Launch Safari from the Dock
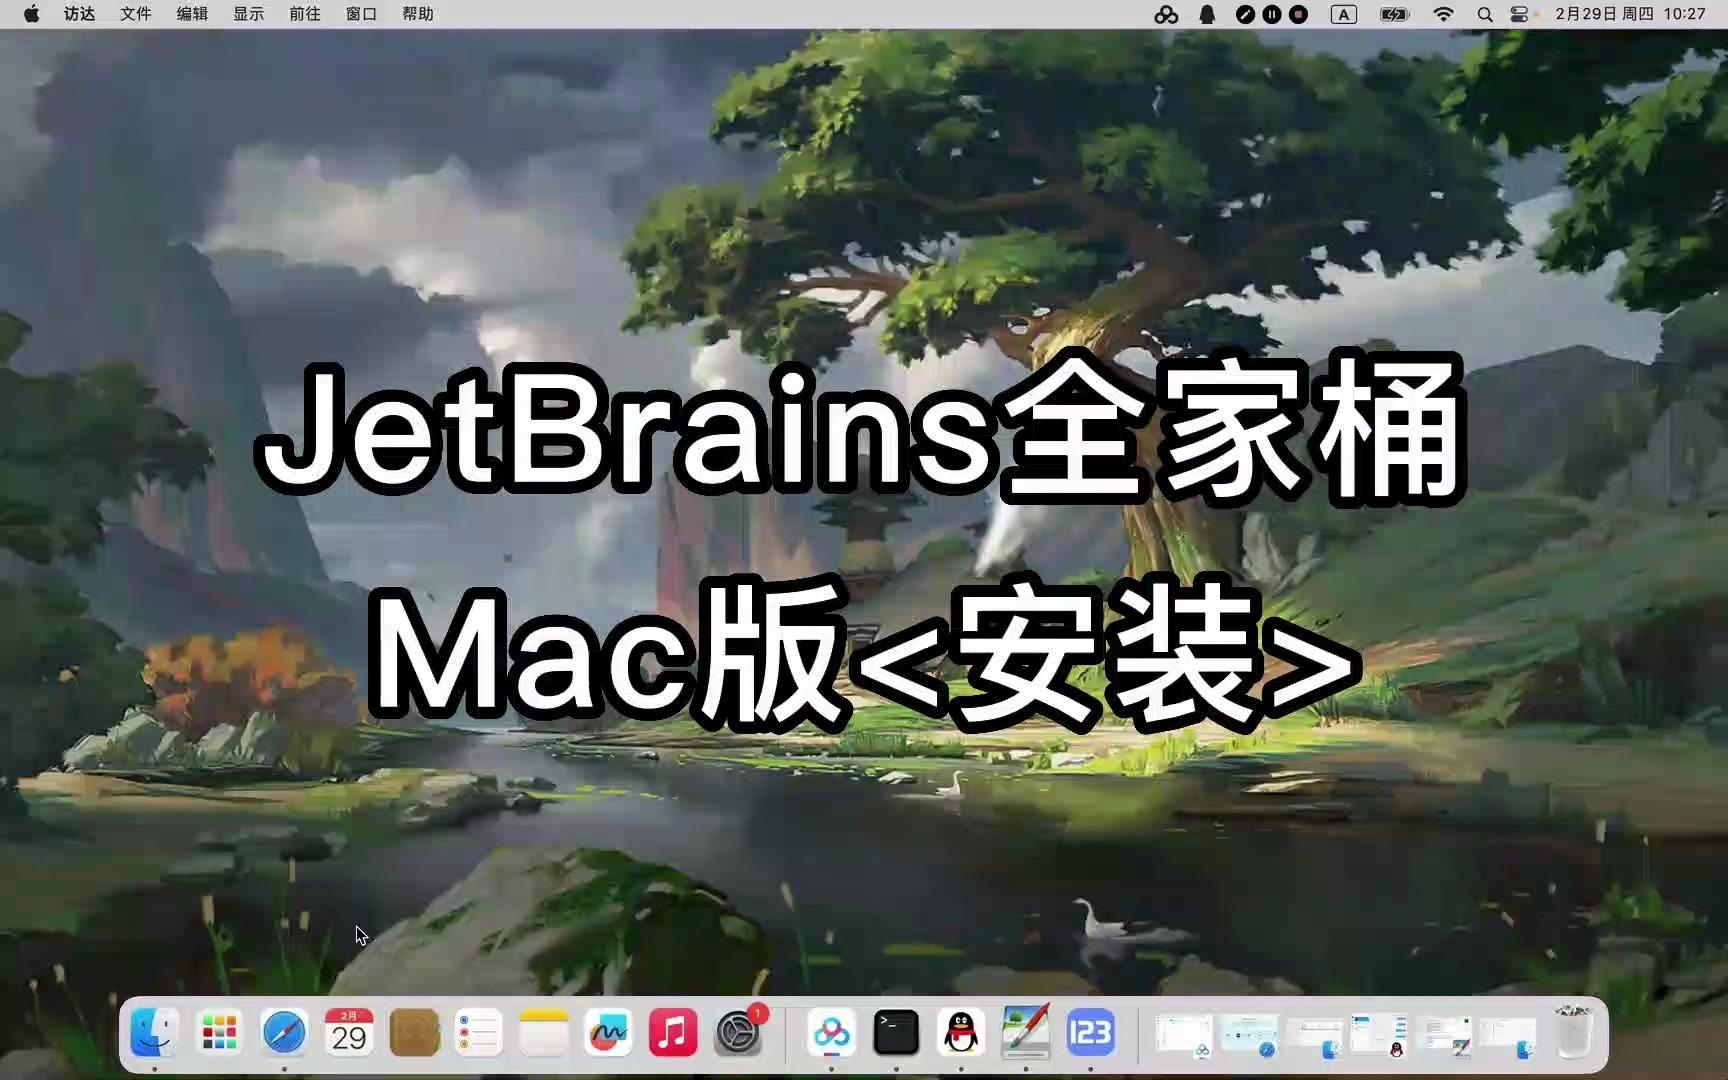Image resolution: width=1728 pixels, height=1080 pixels. [x=284, y=1032]
